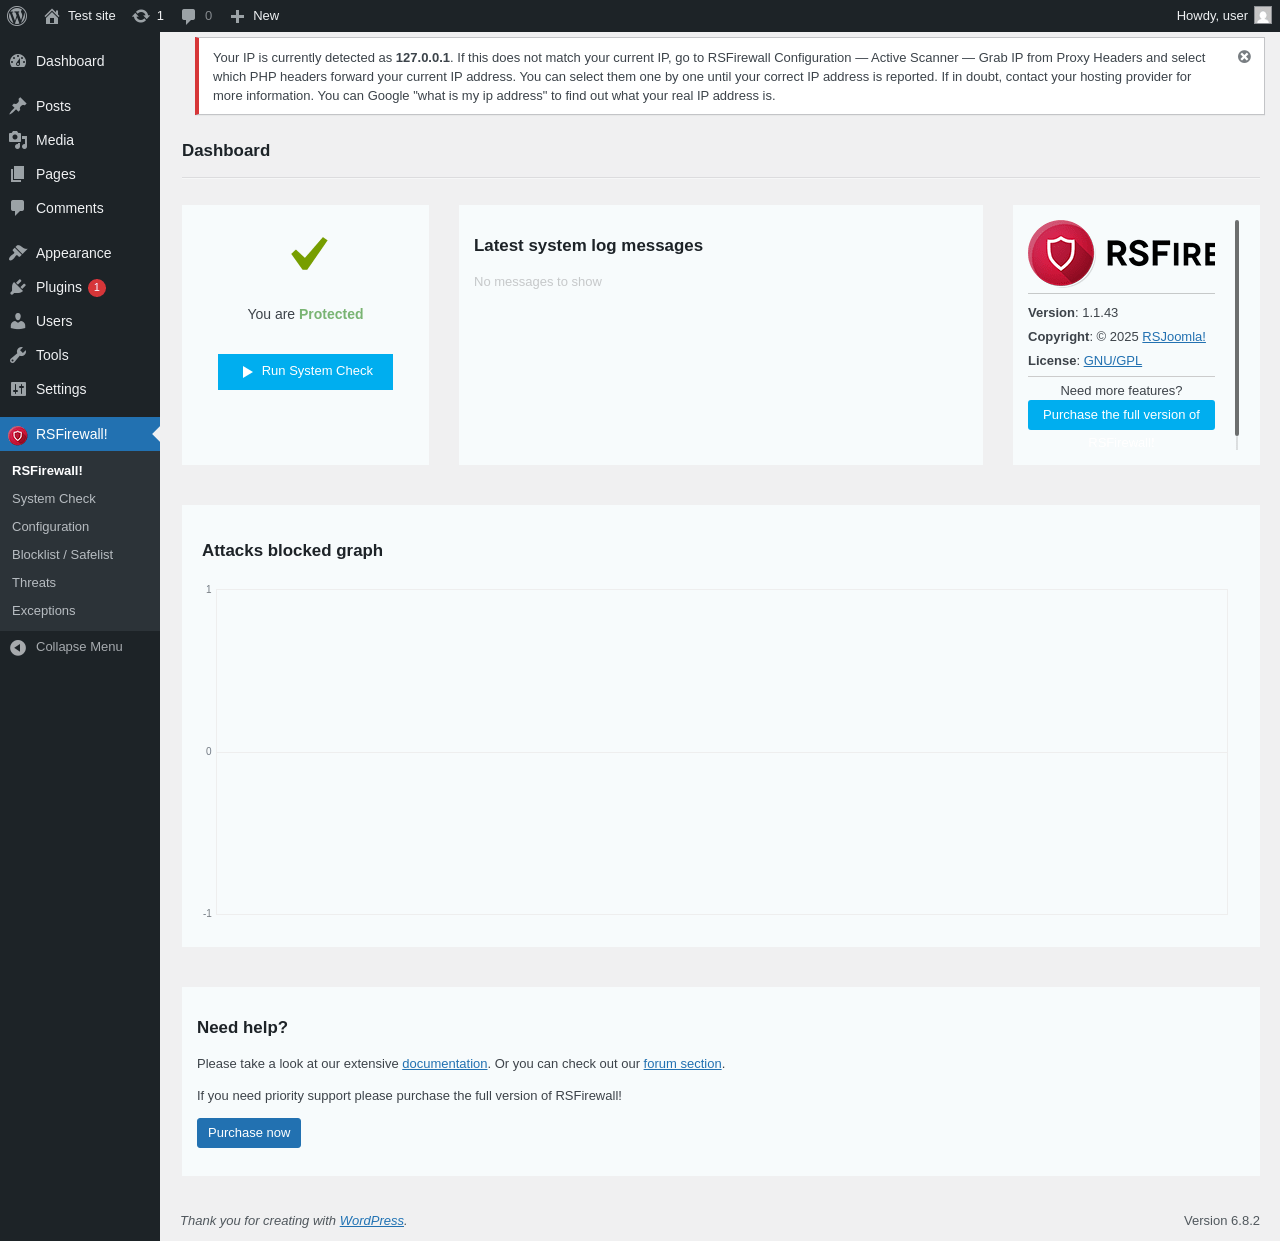1280x1241 pixels.
Task: Click the Media sidebar icon
Action: [x=18, y=140]
